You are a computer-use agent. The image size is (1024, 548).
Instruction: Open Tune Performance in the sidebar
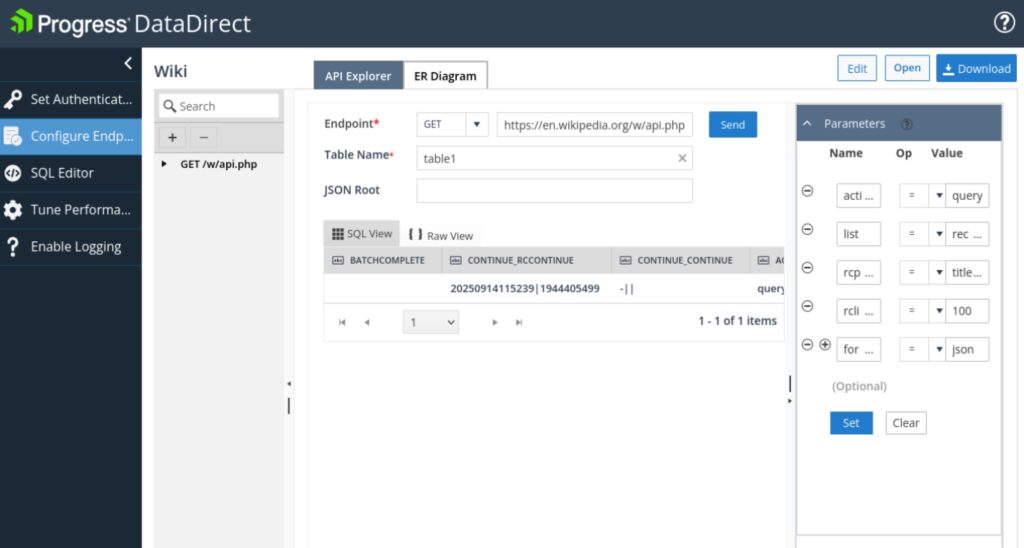point(71,210)
